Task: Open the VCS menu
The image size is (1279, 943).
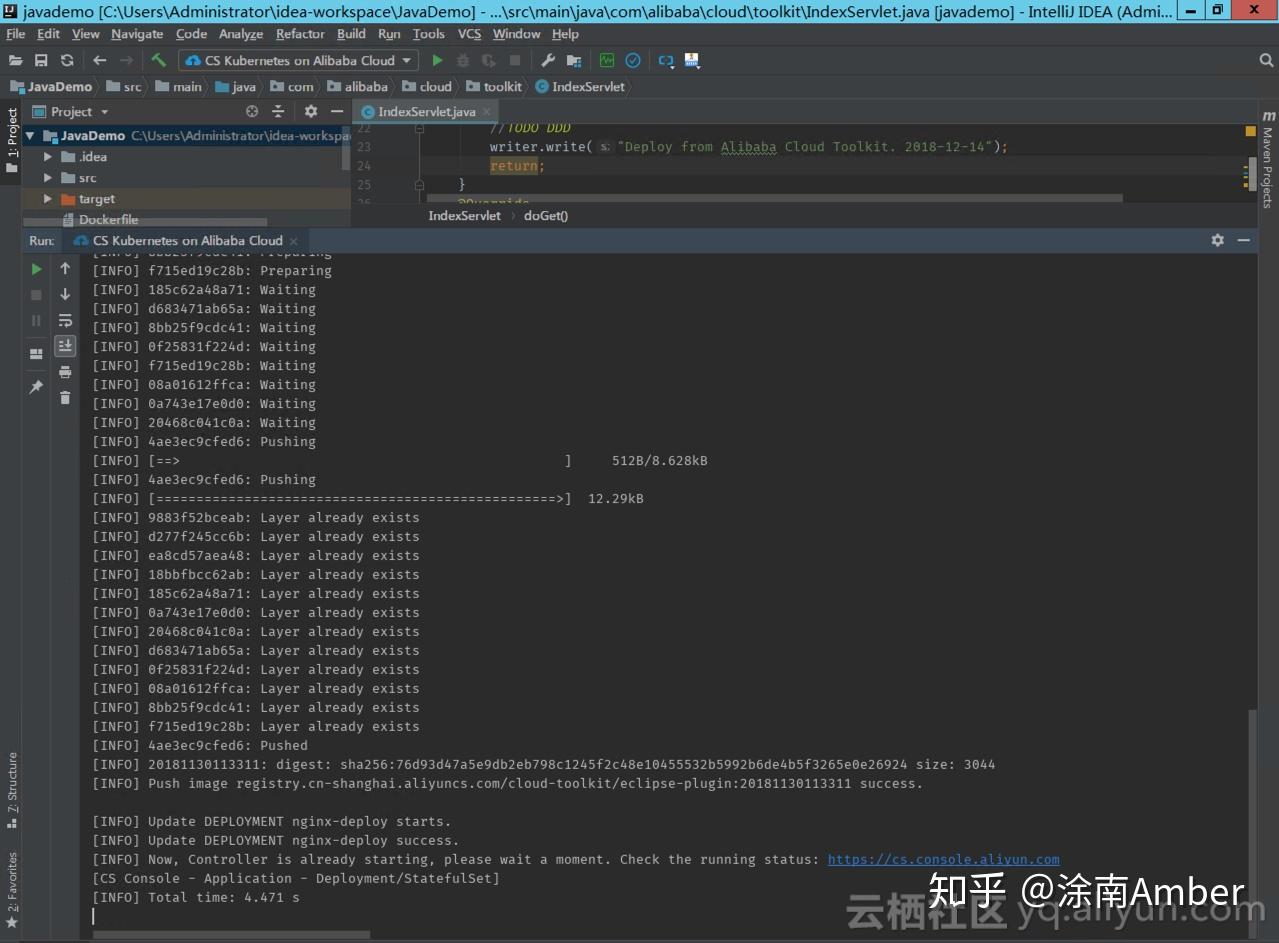Action: click(x=469, y=34)
